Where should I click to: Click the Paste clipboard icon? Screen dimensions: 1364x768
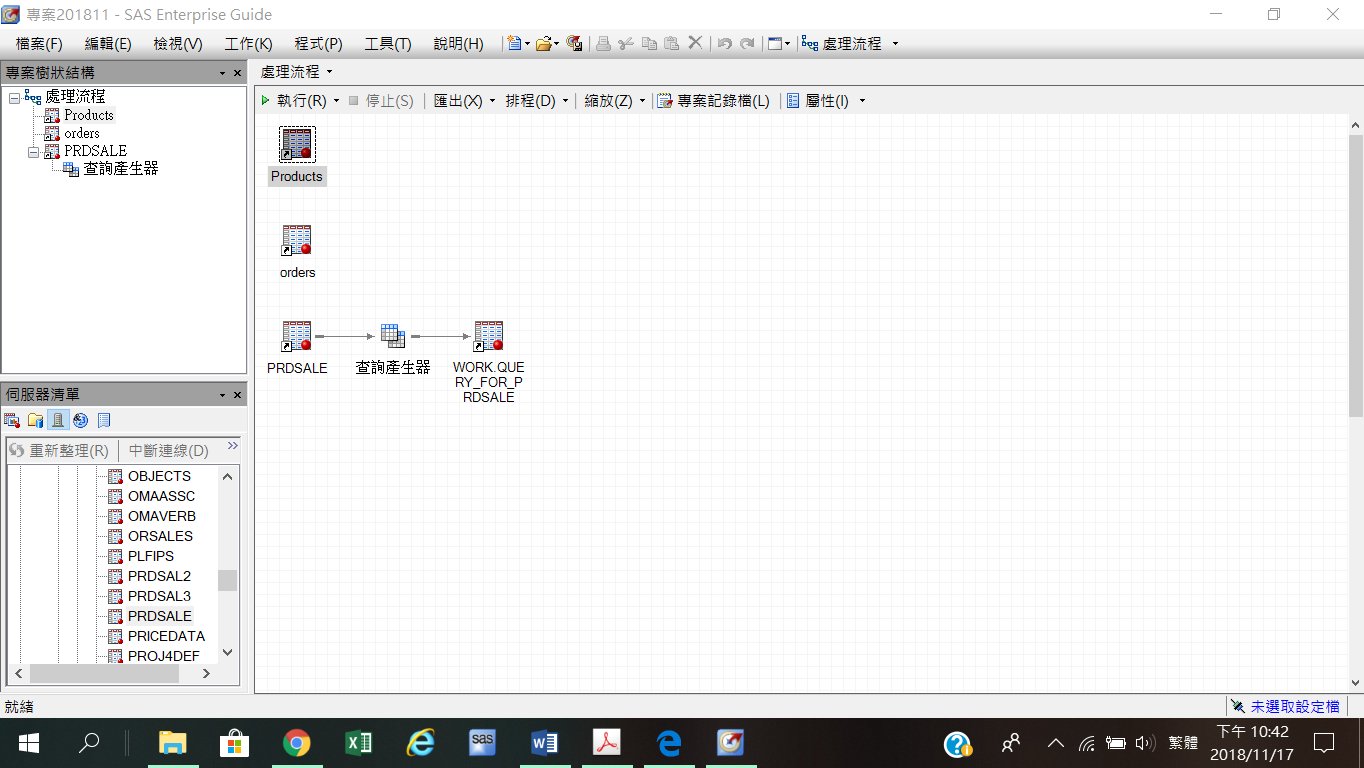(671, 43)
